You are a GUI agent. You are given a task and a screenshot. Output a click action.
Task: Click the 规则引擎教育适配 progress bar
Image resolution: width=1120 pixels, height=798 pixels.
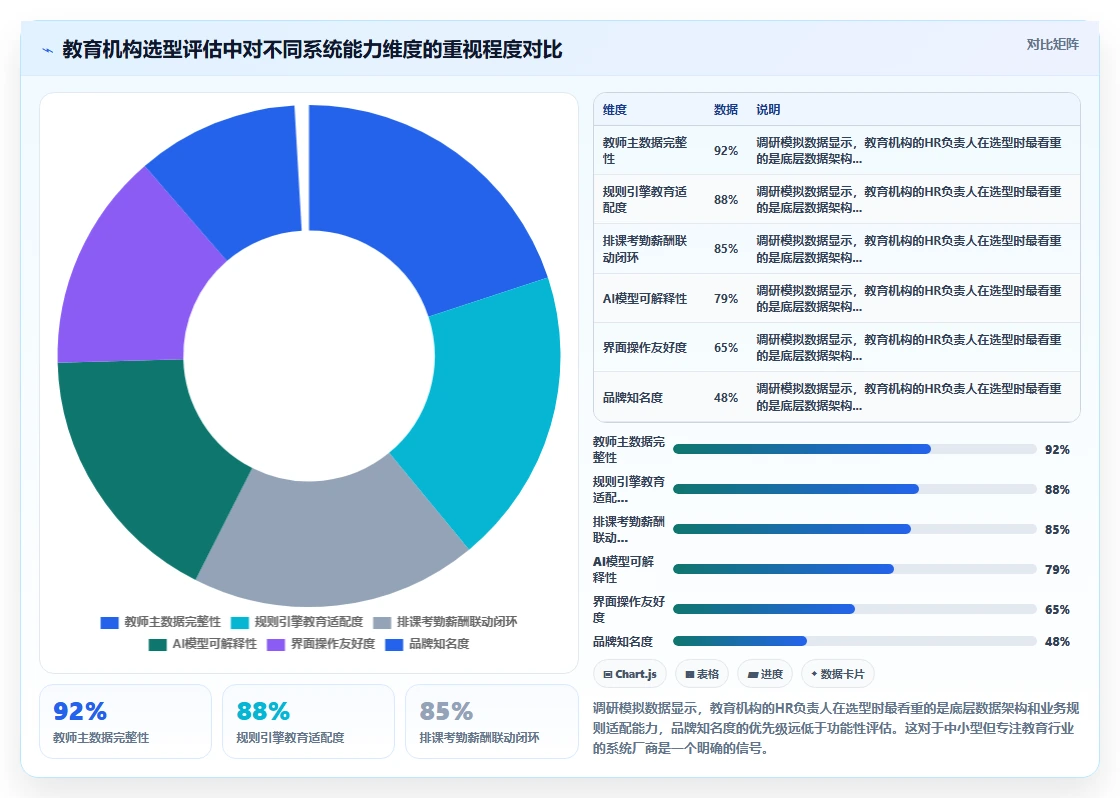tap(854, 489)
